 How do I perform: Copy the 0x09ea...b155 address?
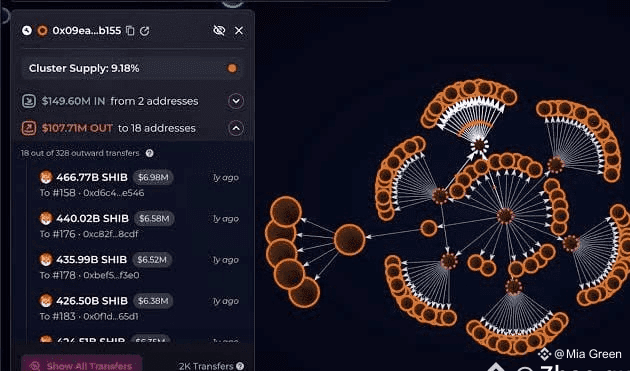pyautogui.click(x=130, y=31)
